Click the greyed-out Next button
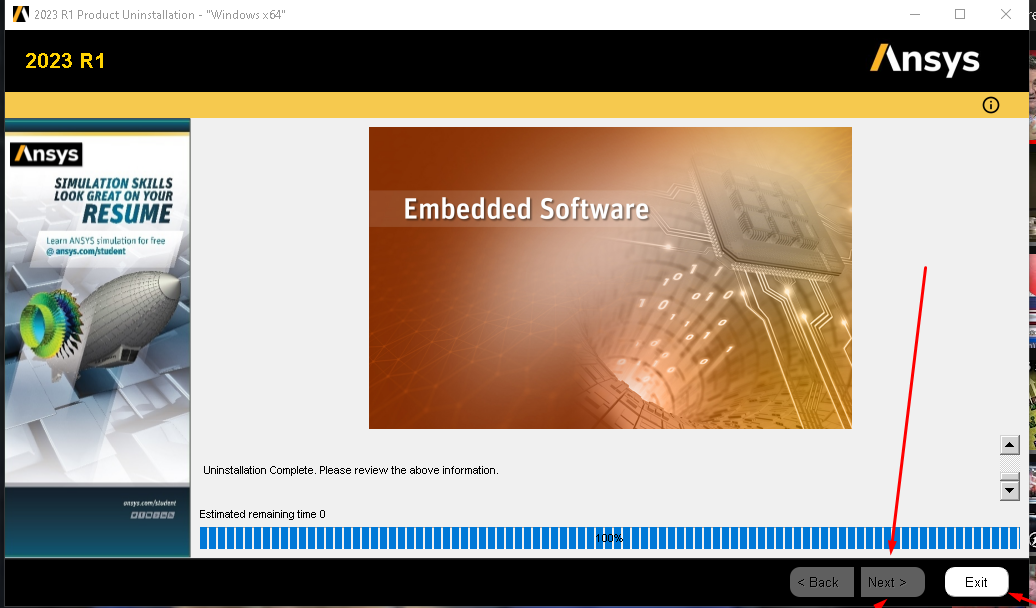Screen dimensions: 1036x608 [x=892, y=582]
